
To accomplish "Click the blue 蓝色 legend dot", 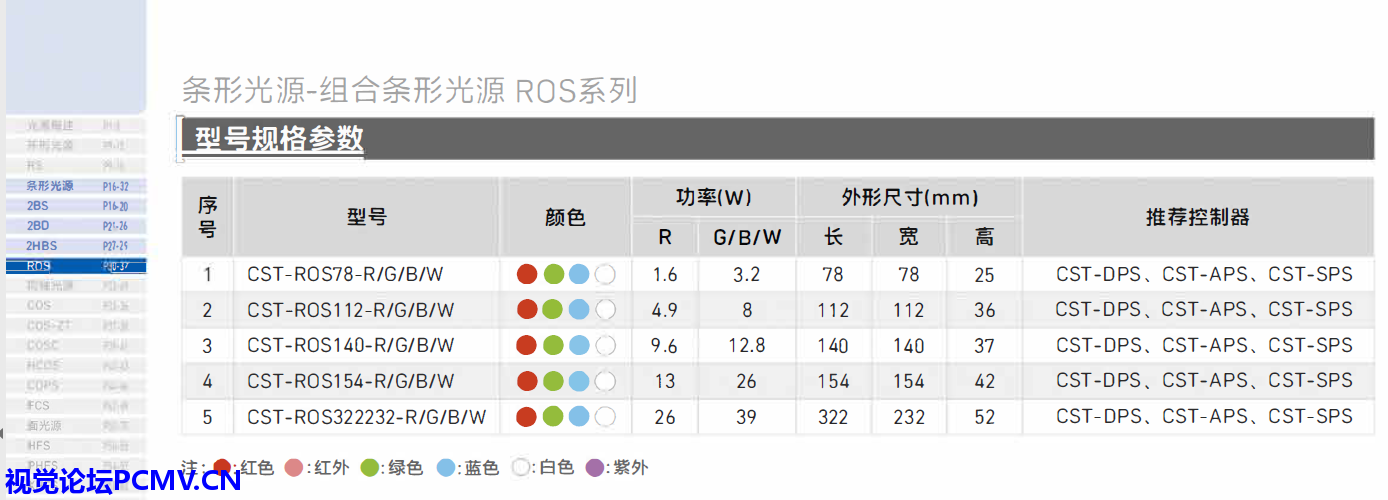I will tap(446, 468).
